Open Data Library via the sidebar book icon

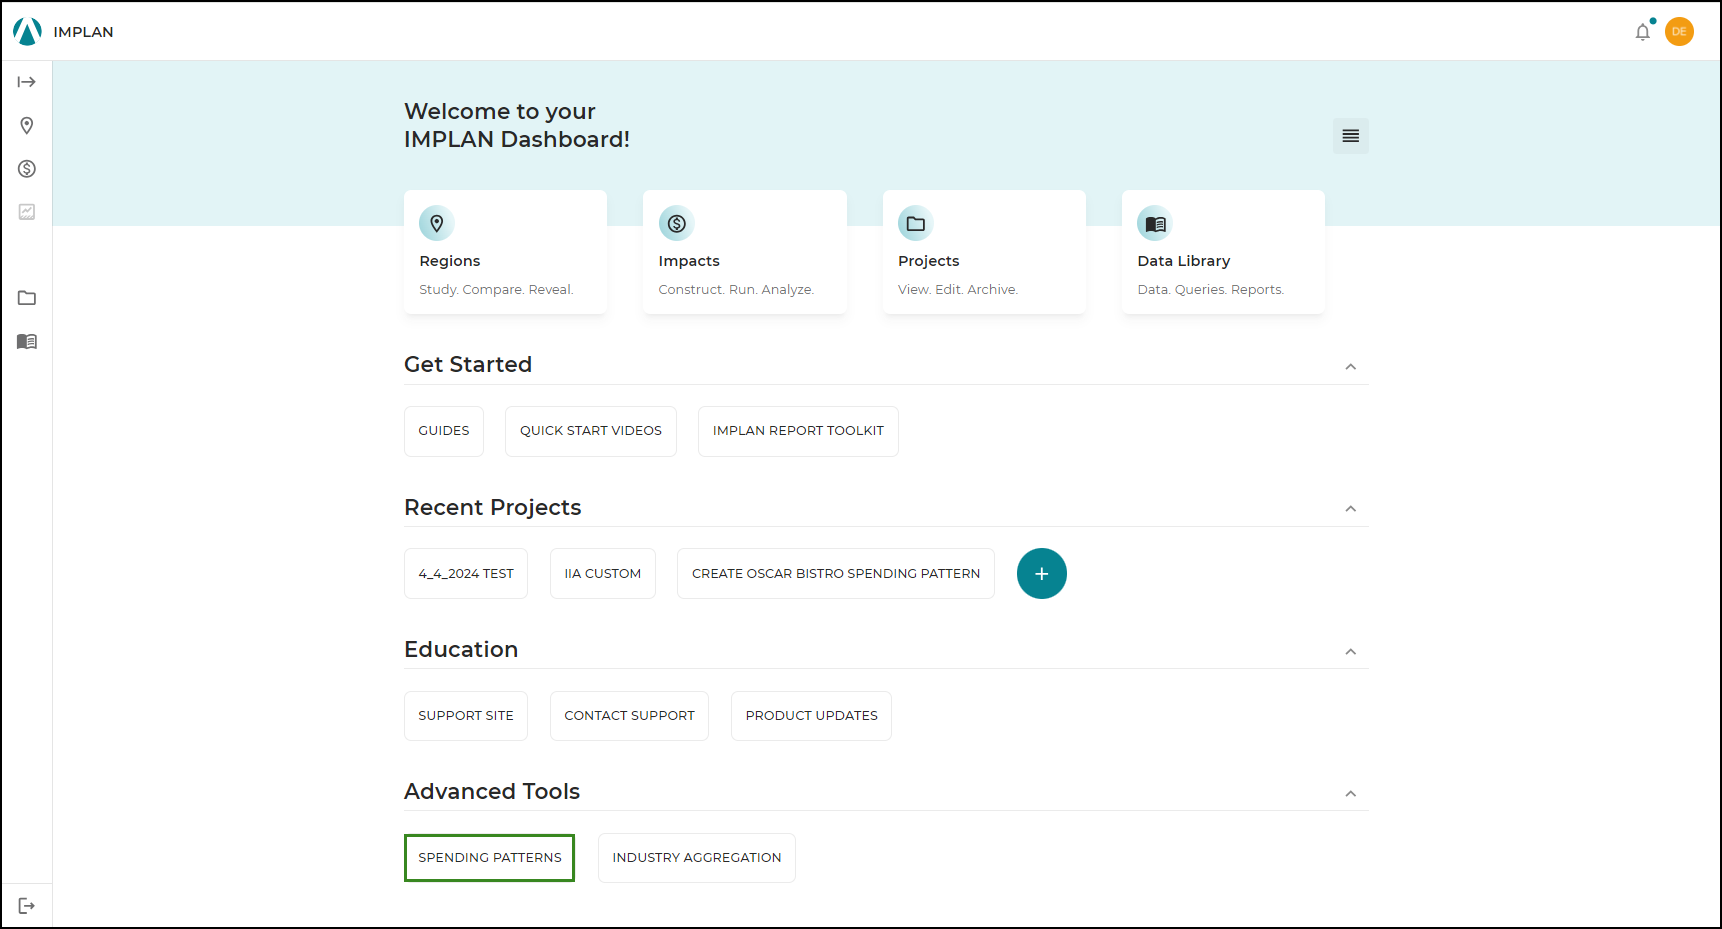coord(26,341)
